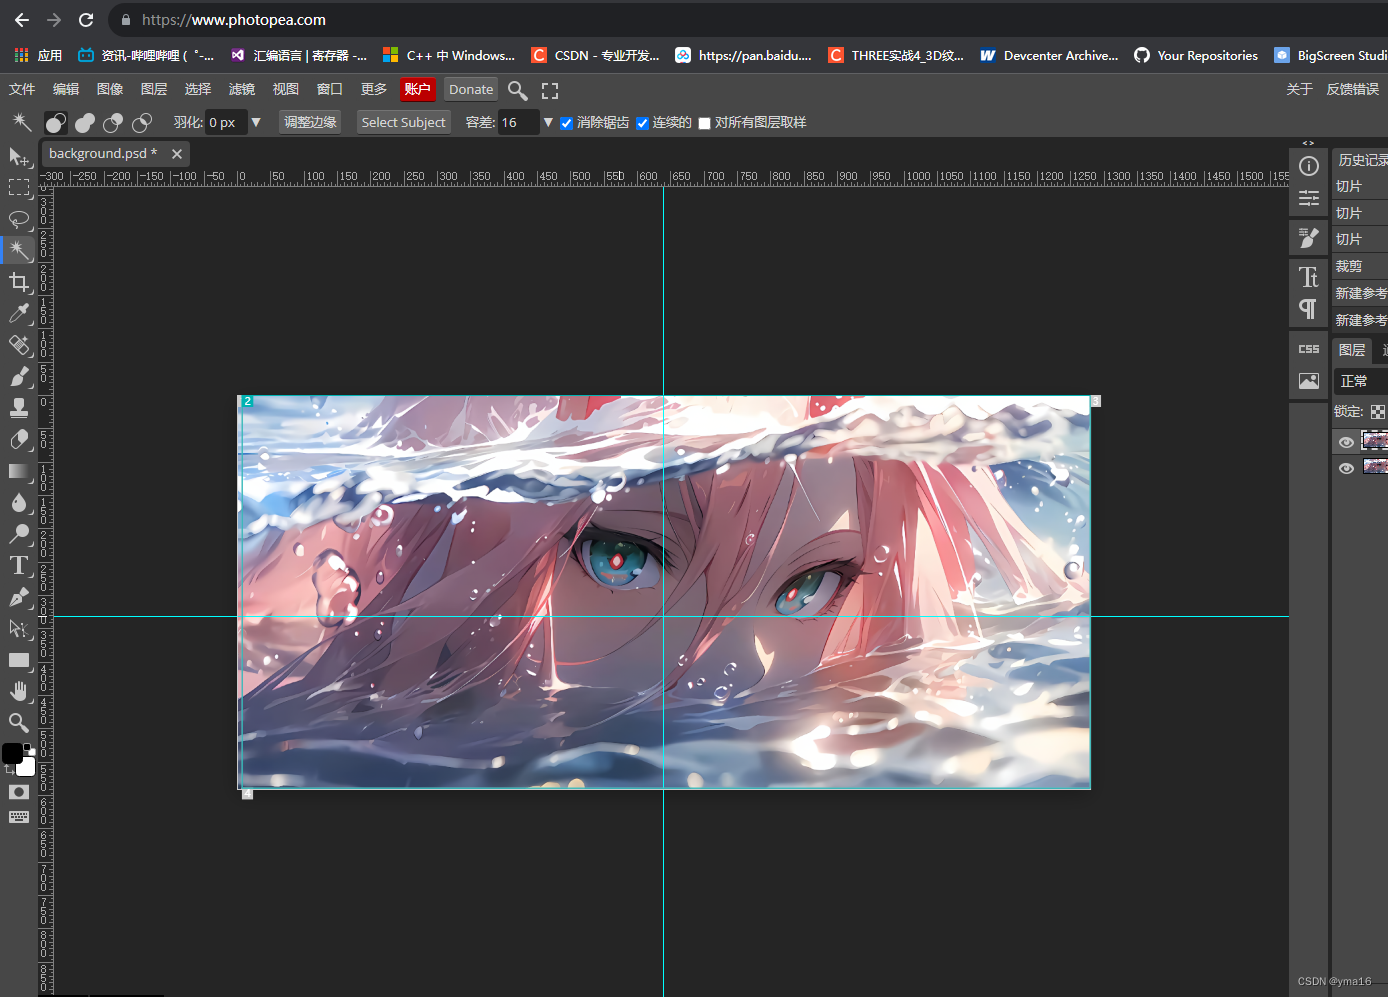
Task: Open the Paragraph panel icon
Action: click(x=1309, y=309)
